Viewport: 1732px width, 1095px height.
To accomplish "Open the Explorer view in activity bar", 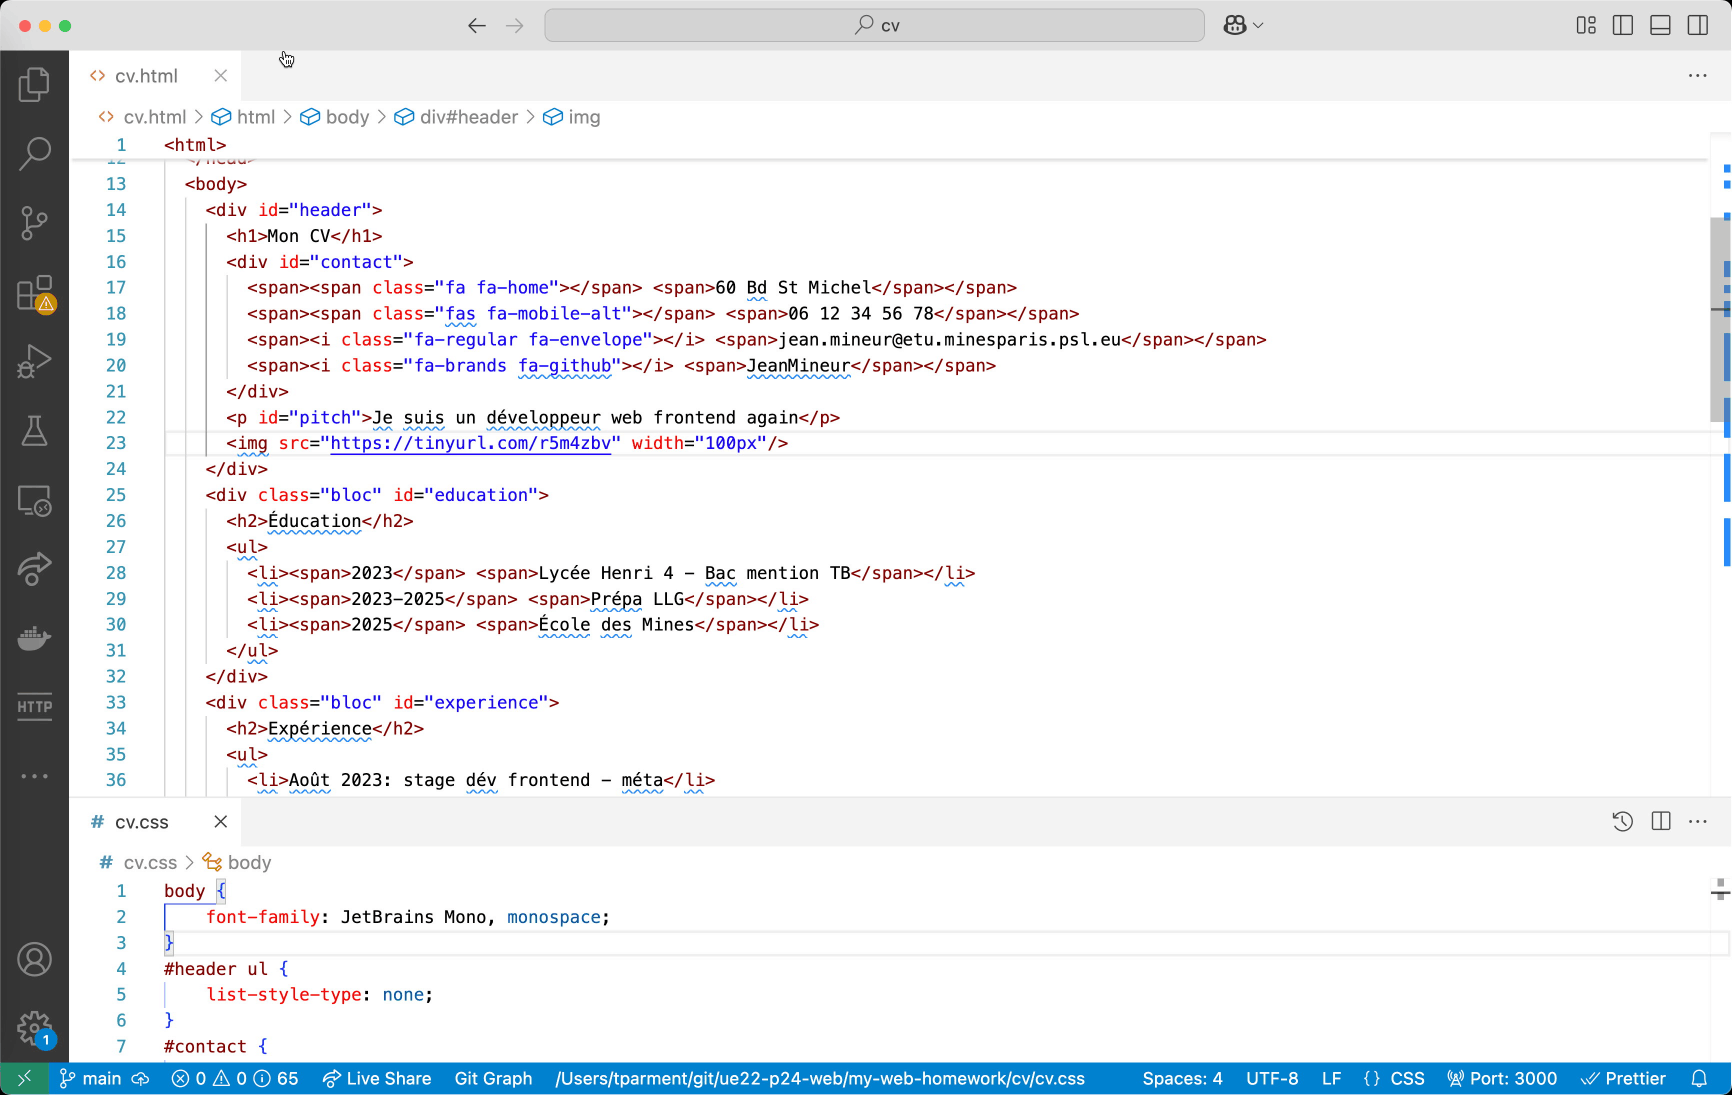I will 34,85.
